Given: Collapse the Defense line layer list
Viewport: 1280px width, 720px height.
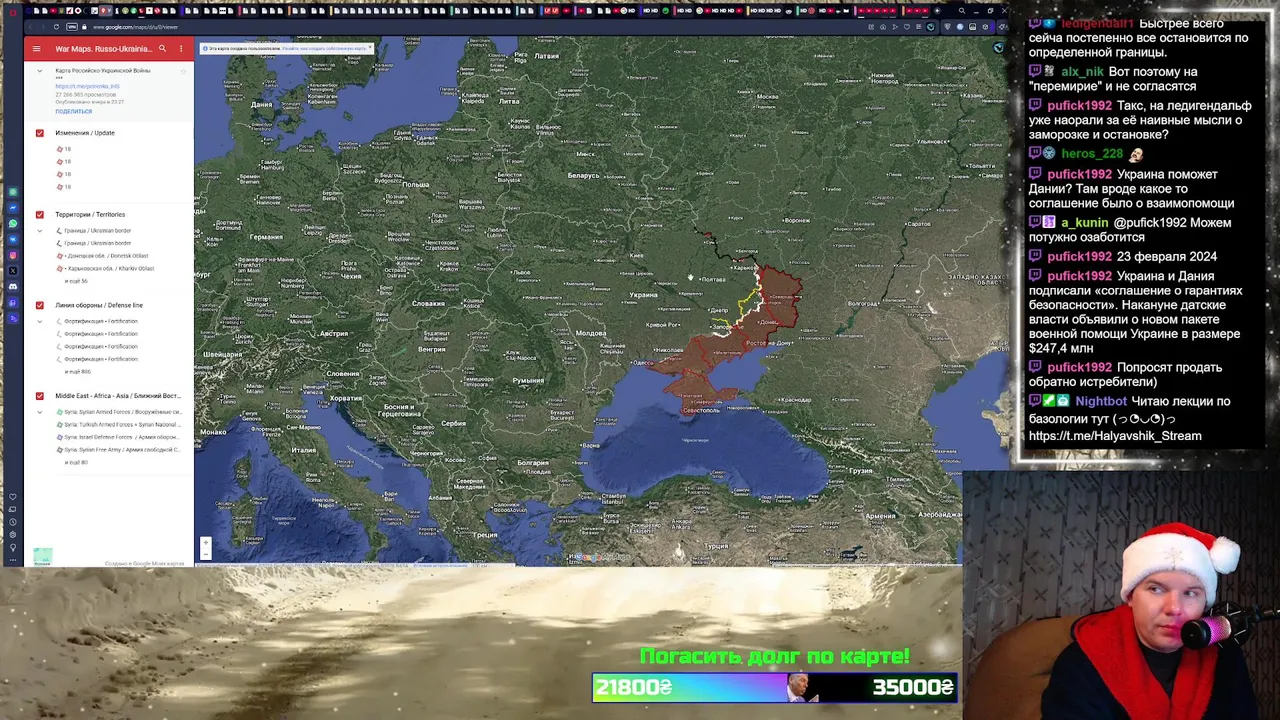Looking at the screenshot, I should coord(40,321).
